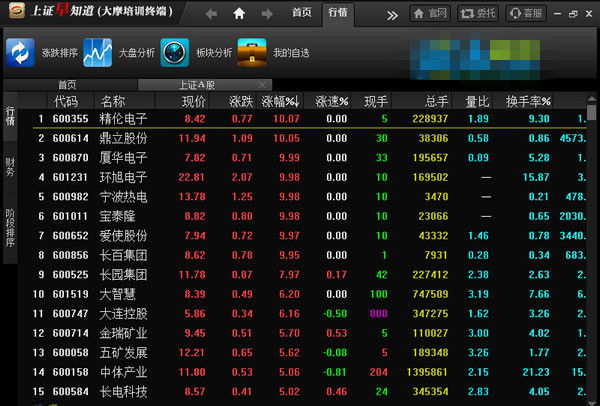The height and width of the screenshot is (406, 600).
Task: Open the 板块分析 label
Action: [214, 52]
